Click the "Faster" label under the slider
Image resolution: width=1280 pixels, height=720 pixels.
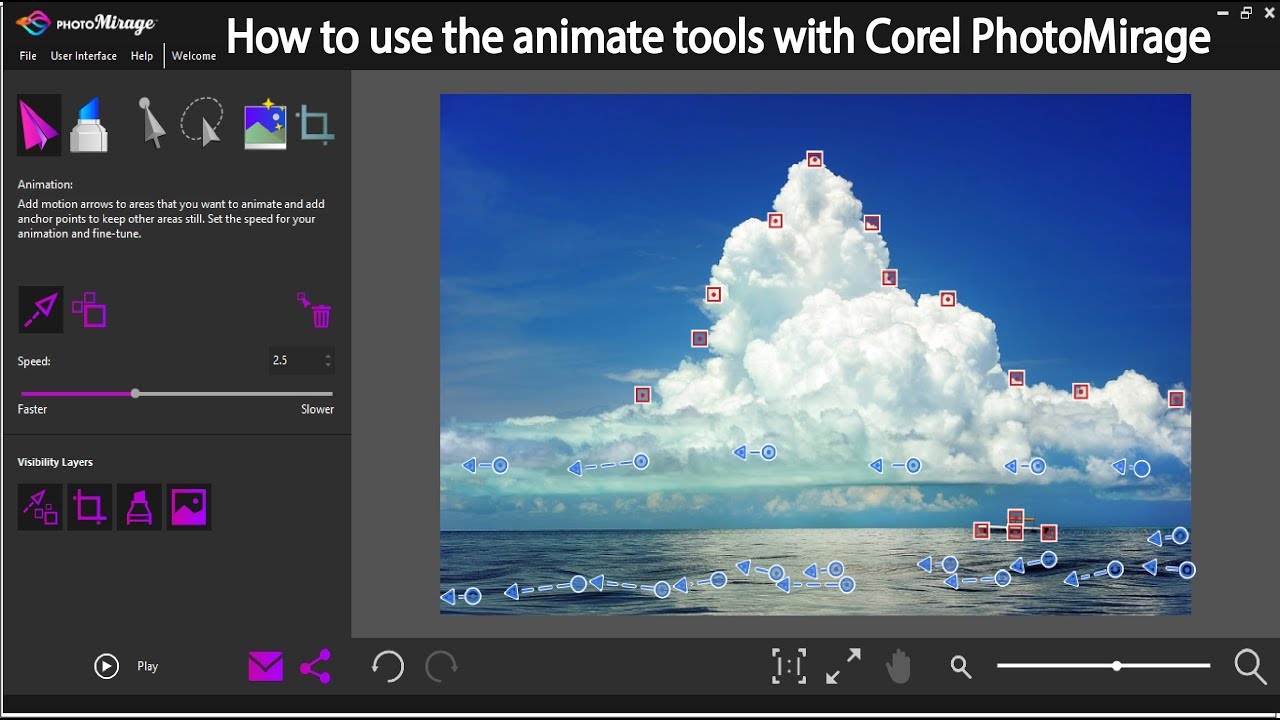click(32, 409)
